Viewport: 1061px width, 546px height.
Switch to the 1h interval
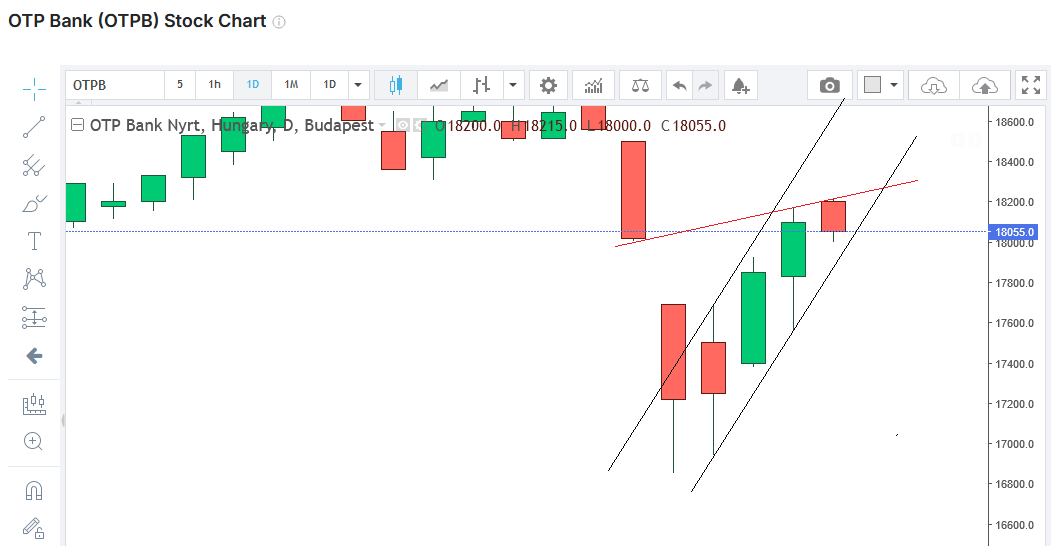215,85
